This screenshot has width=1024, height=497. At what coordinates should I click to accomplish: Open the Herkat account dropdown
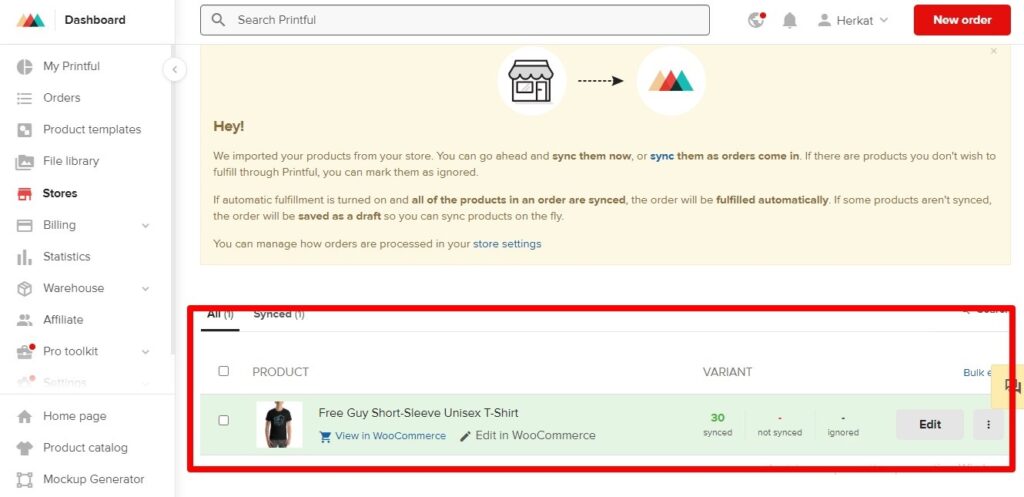[853, 20]
